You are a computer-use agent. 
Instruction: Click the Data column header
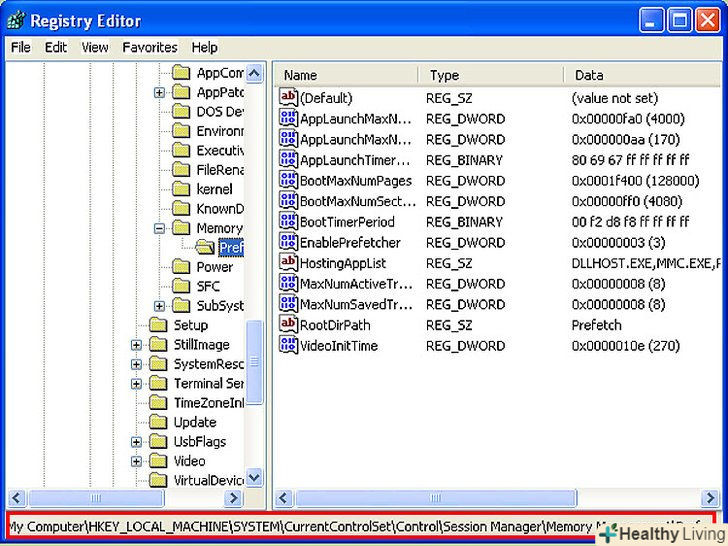pos(640,75)
